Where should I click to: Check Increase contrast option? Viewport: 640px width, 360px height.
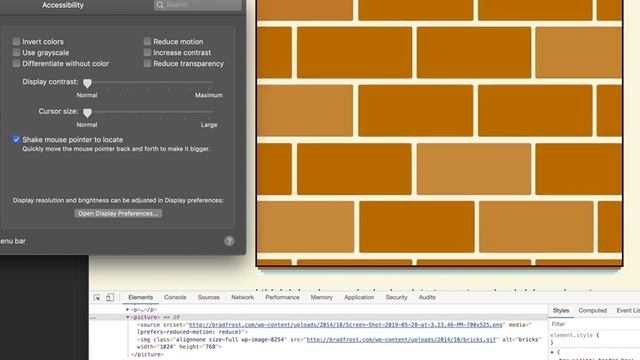147,53
